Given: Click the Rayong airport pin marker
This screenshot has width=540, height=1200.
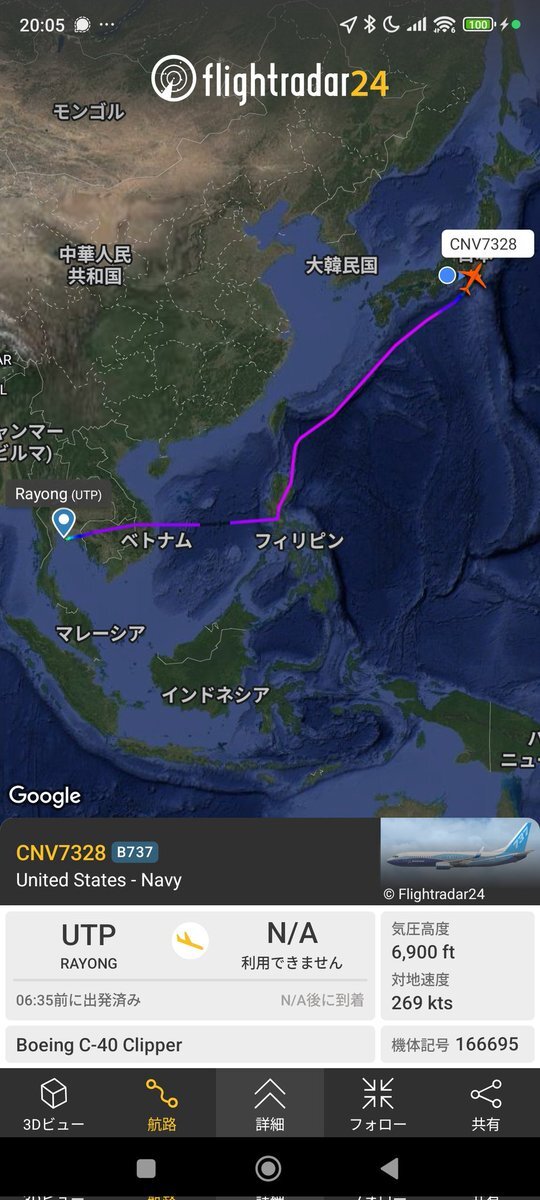Looking at the screenshot, I should click(65, 523).
